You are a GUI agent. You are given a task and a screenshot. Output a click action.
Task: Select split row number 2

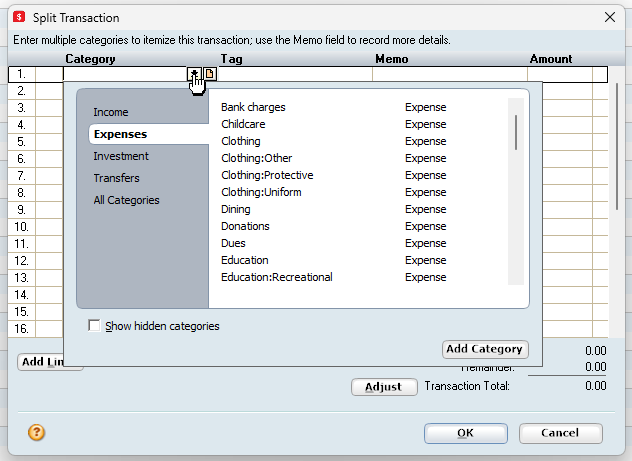tap(21, 91)
